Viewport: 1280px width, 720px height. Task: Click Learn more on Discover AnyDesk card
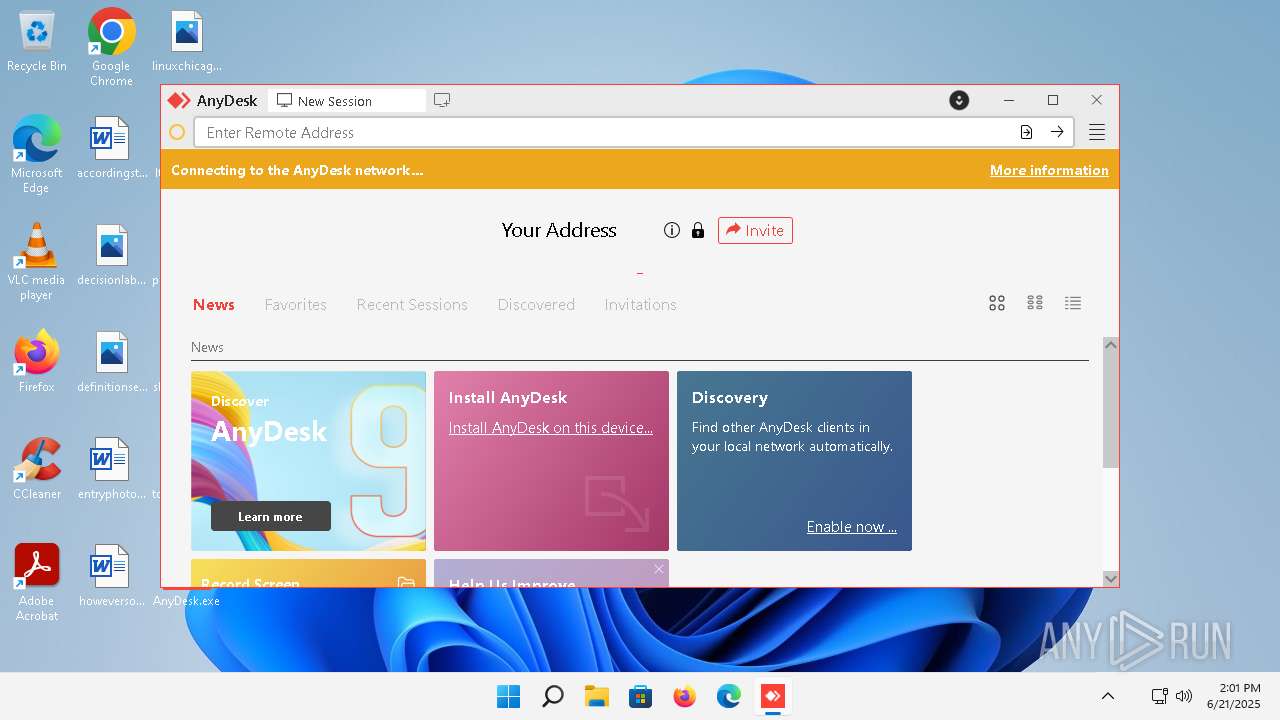[x=270, y=516]
